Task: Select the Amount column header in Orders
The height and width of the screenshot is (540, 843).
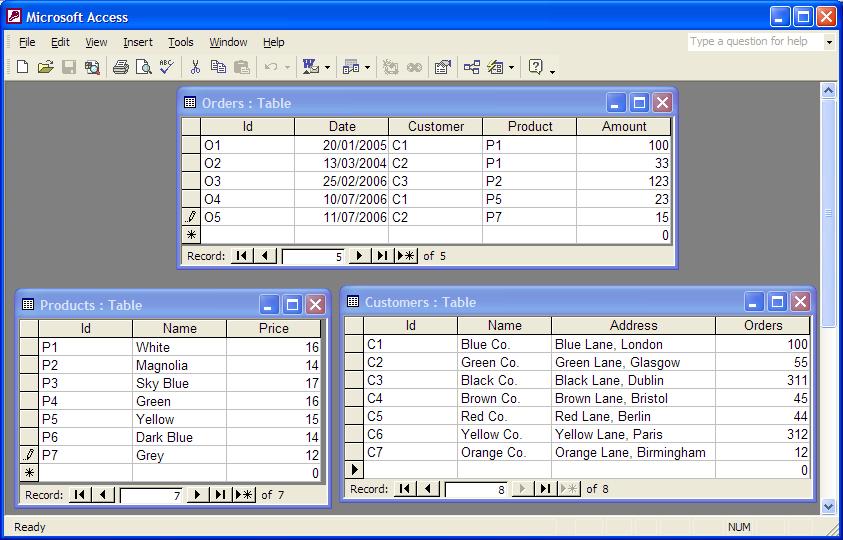Action: tap(624, 126)
